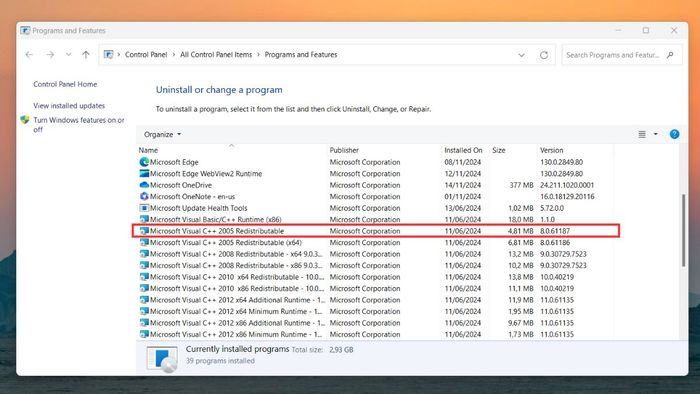Select Microsoft Visual C++ 2005 Redistributable name
The image size is (700, 394).
point(217,231)
